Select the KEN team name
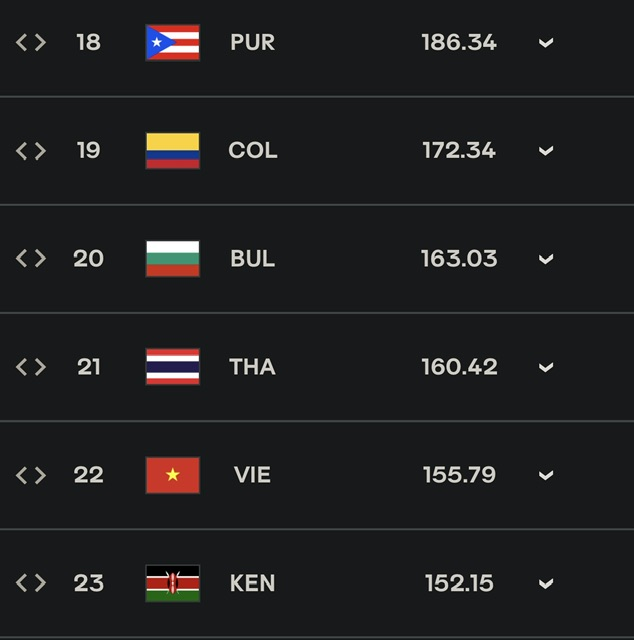This screenshot has height=640, width=634. coord(253,583)
